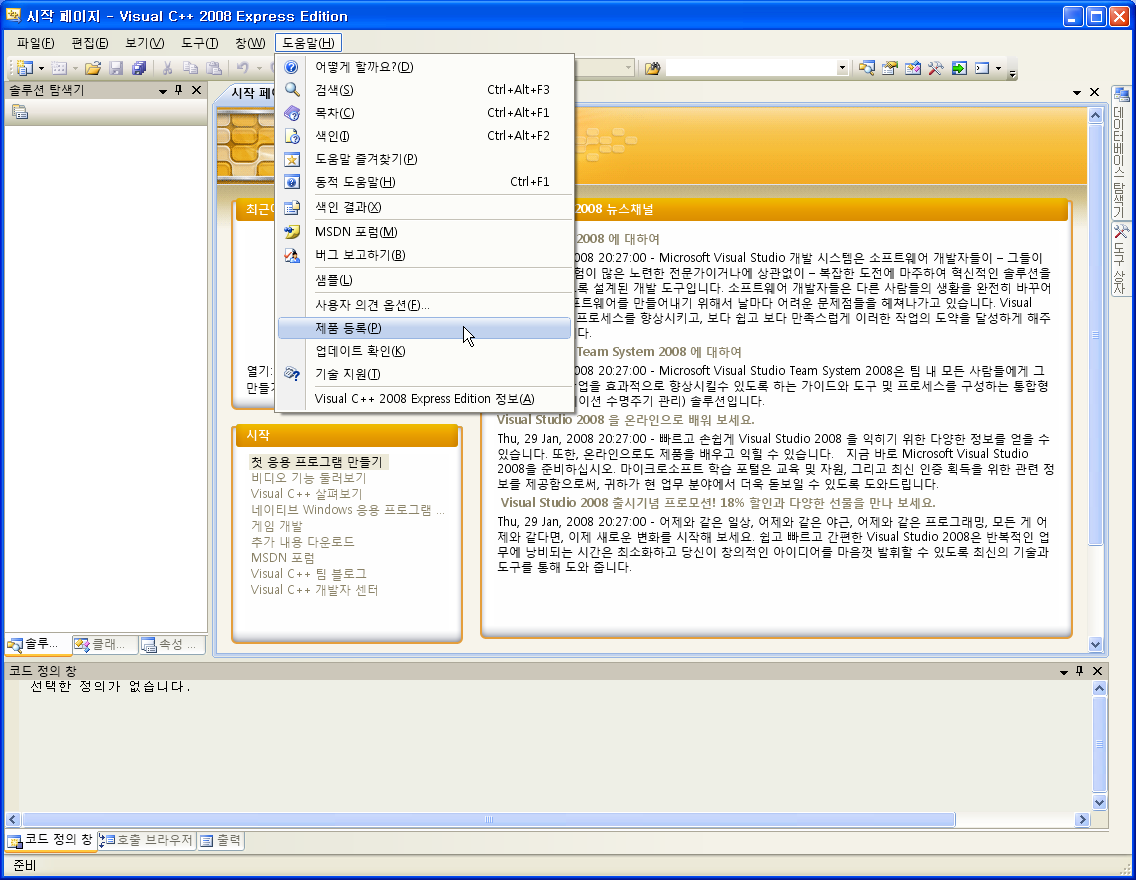Open the Tools (도구) menu
The image size is (1136, 880).
[199, 43]
